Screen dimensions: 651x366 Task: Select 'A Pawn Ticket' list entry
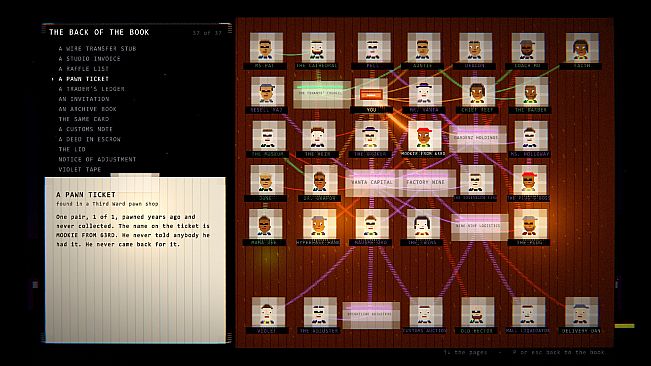pos(83,79)
